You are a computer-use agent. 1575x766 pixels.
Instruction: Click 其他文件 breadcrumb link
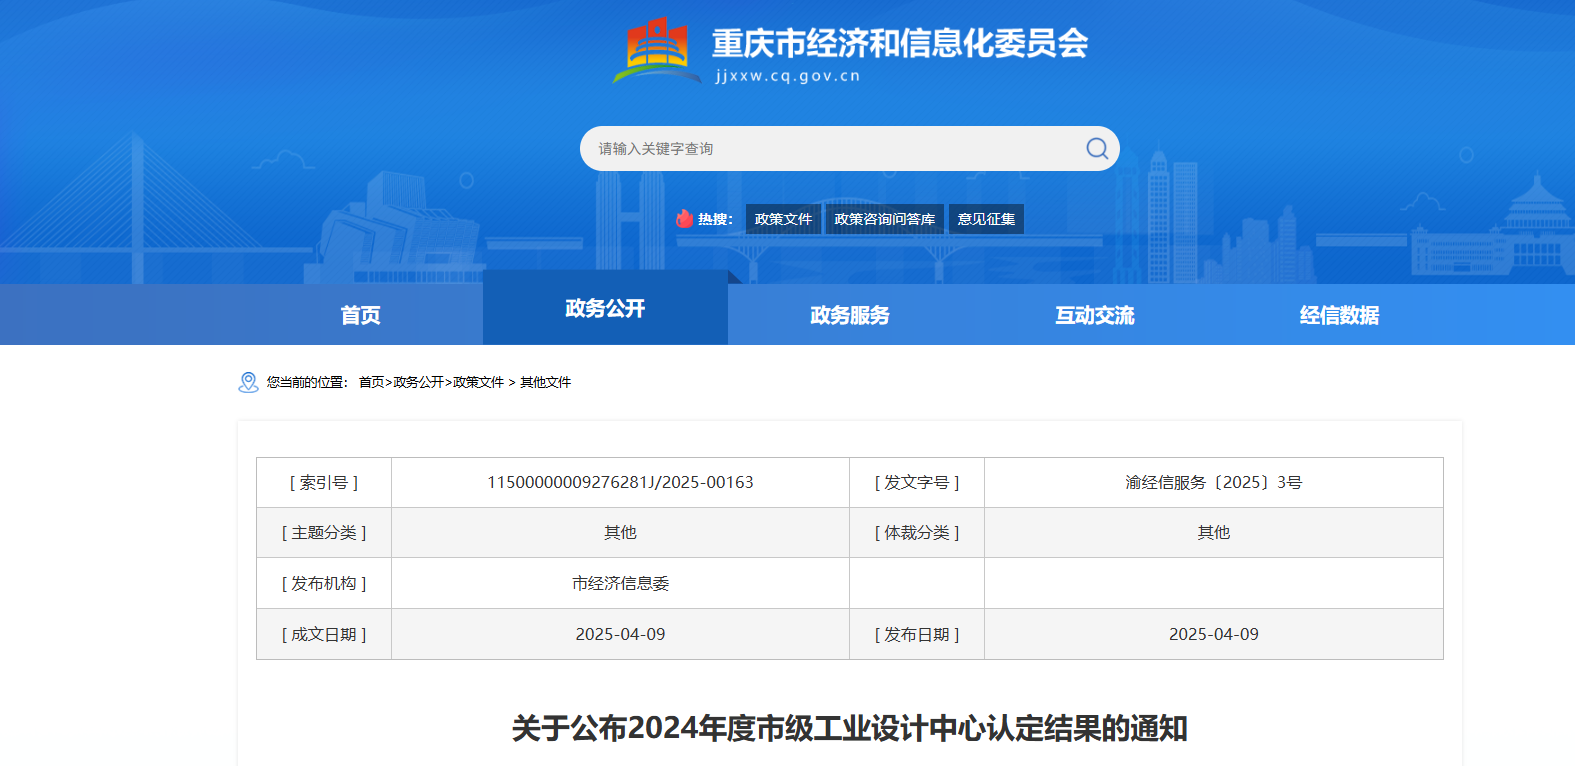545,382
